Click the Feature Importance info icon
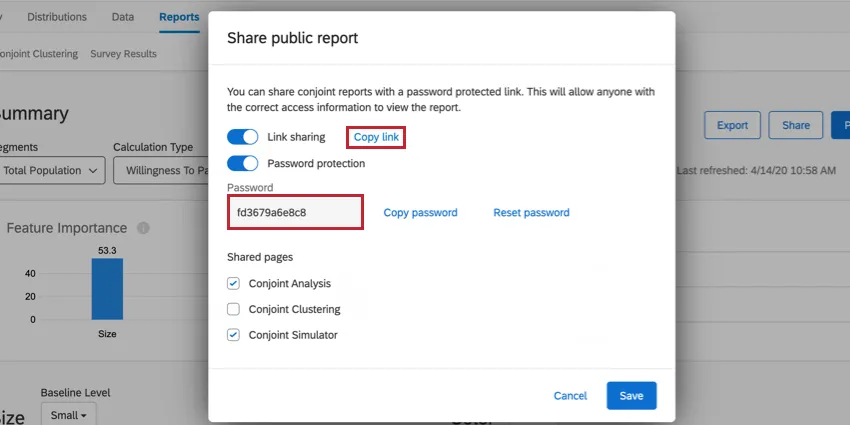 click(x=143, y=228)
